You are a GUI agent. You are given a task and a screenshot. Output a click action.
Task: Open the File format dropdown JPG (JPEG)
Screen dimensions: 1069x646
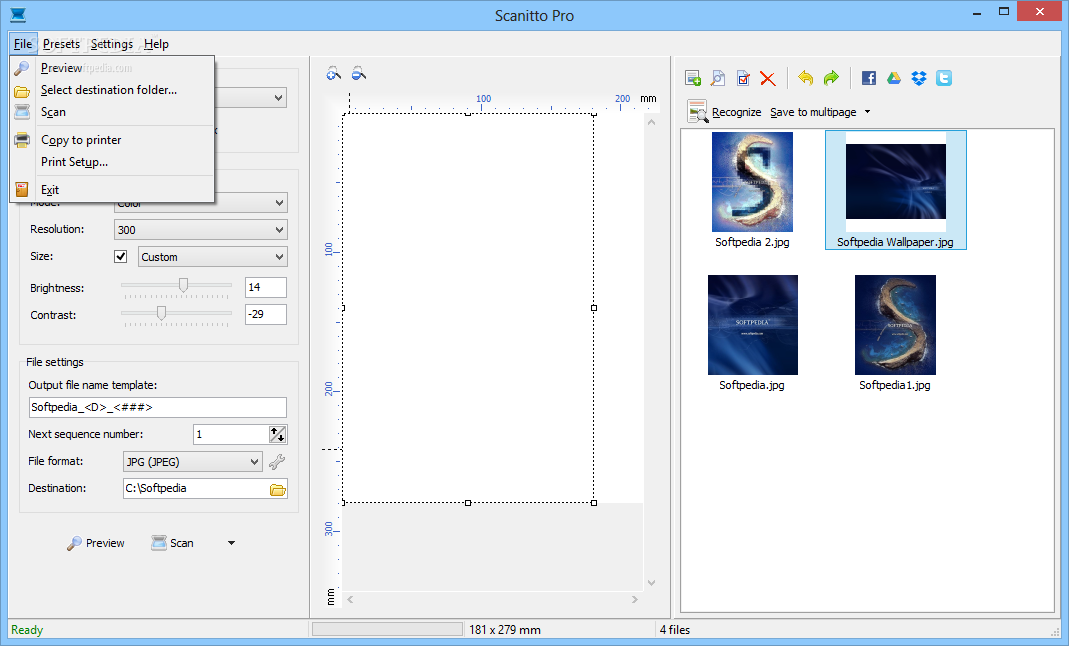[192, 461]
